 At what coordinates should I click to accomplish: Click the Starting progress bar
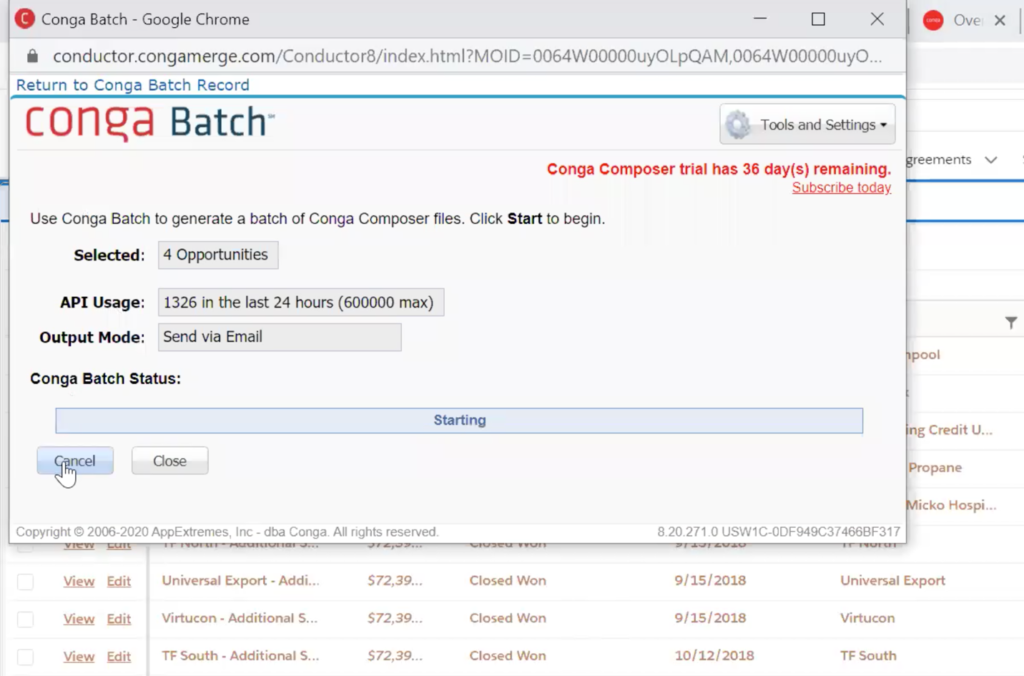click(459, 420)
